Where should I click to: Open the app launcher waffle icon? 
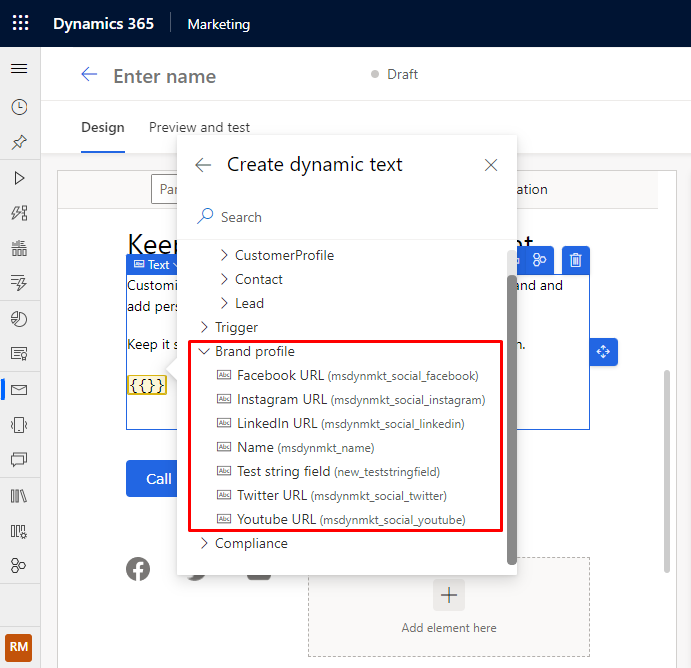20,23
